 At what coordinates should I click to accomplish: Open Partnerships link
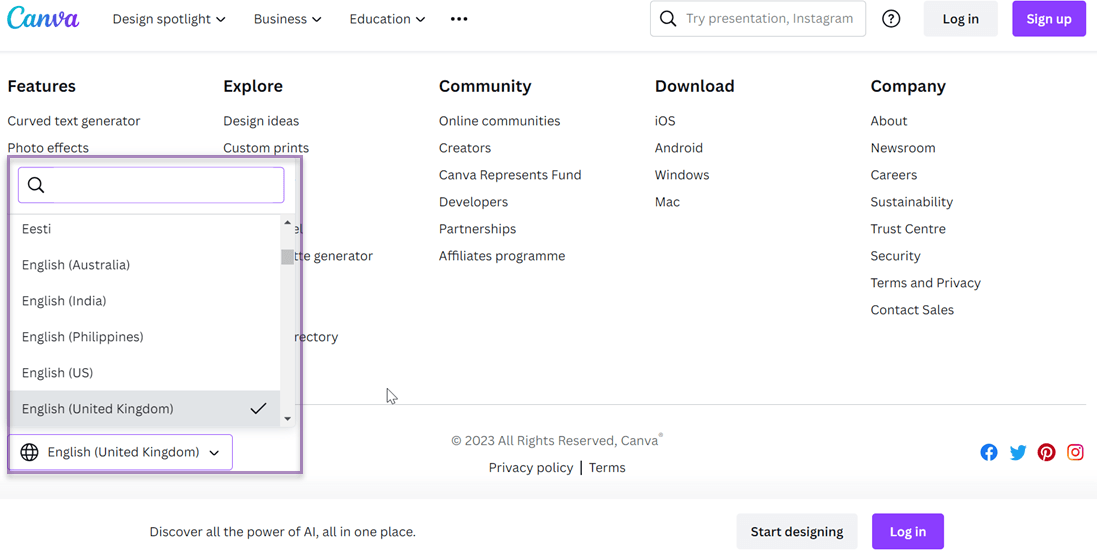[478, 229]
